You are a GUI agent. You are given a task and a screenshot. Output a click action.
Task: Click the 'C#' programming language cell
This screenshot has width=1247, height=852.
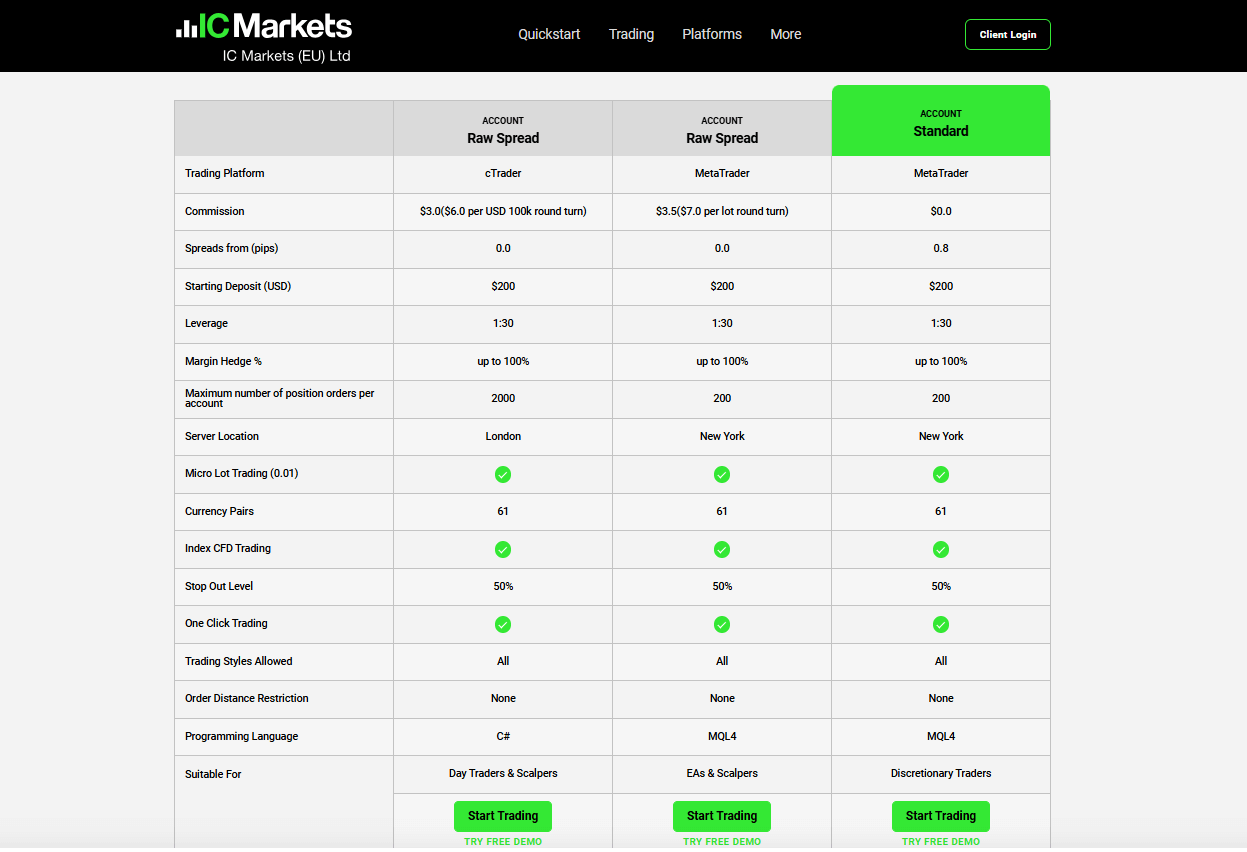503,736
